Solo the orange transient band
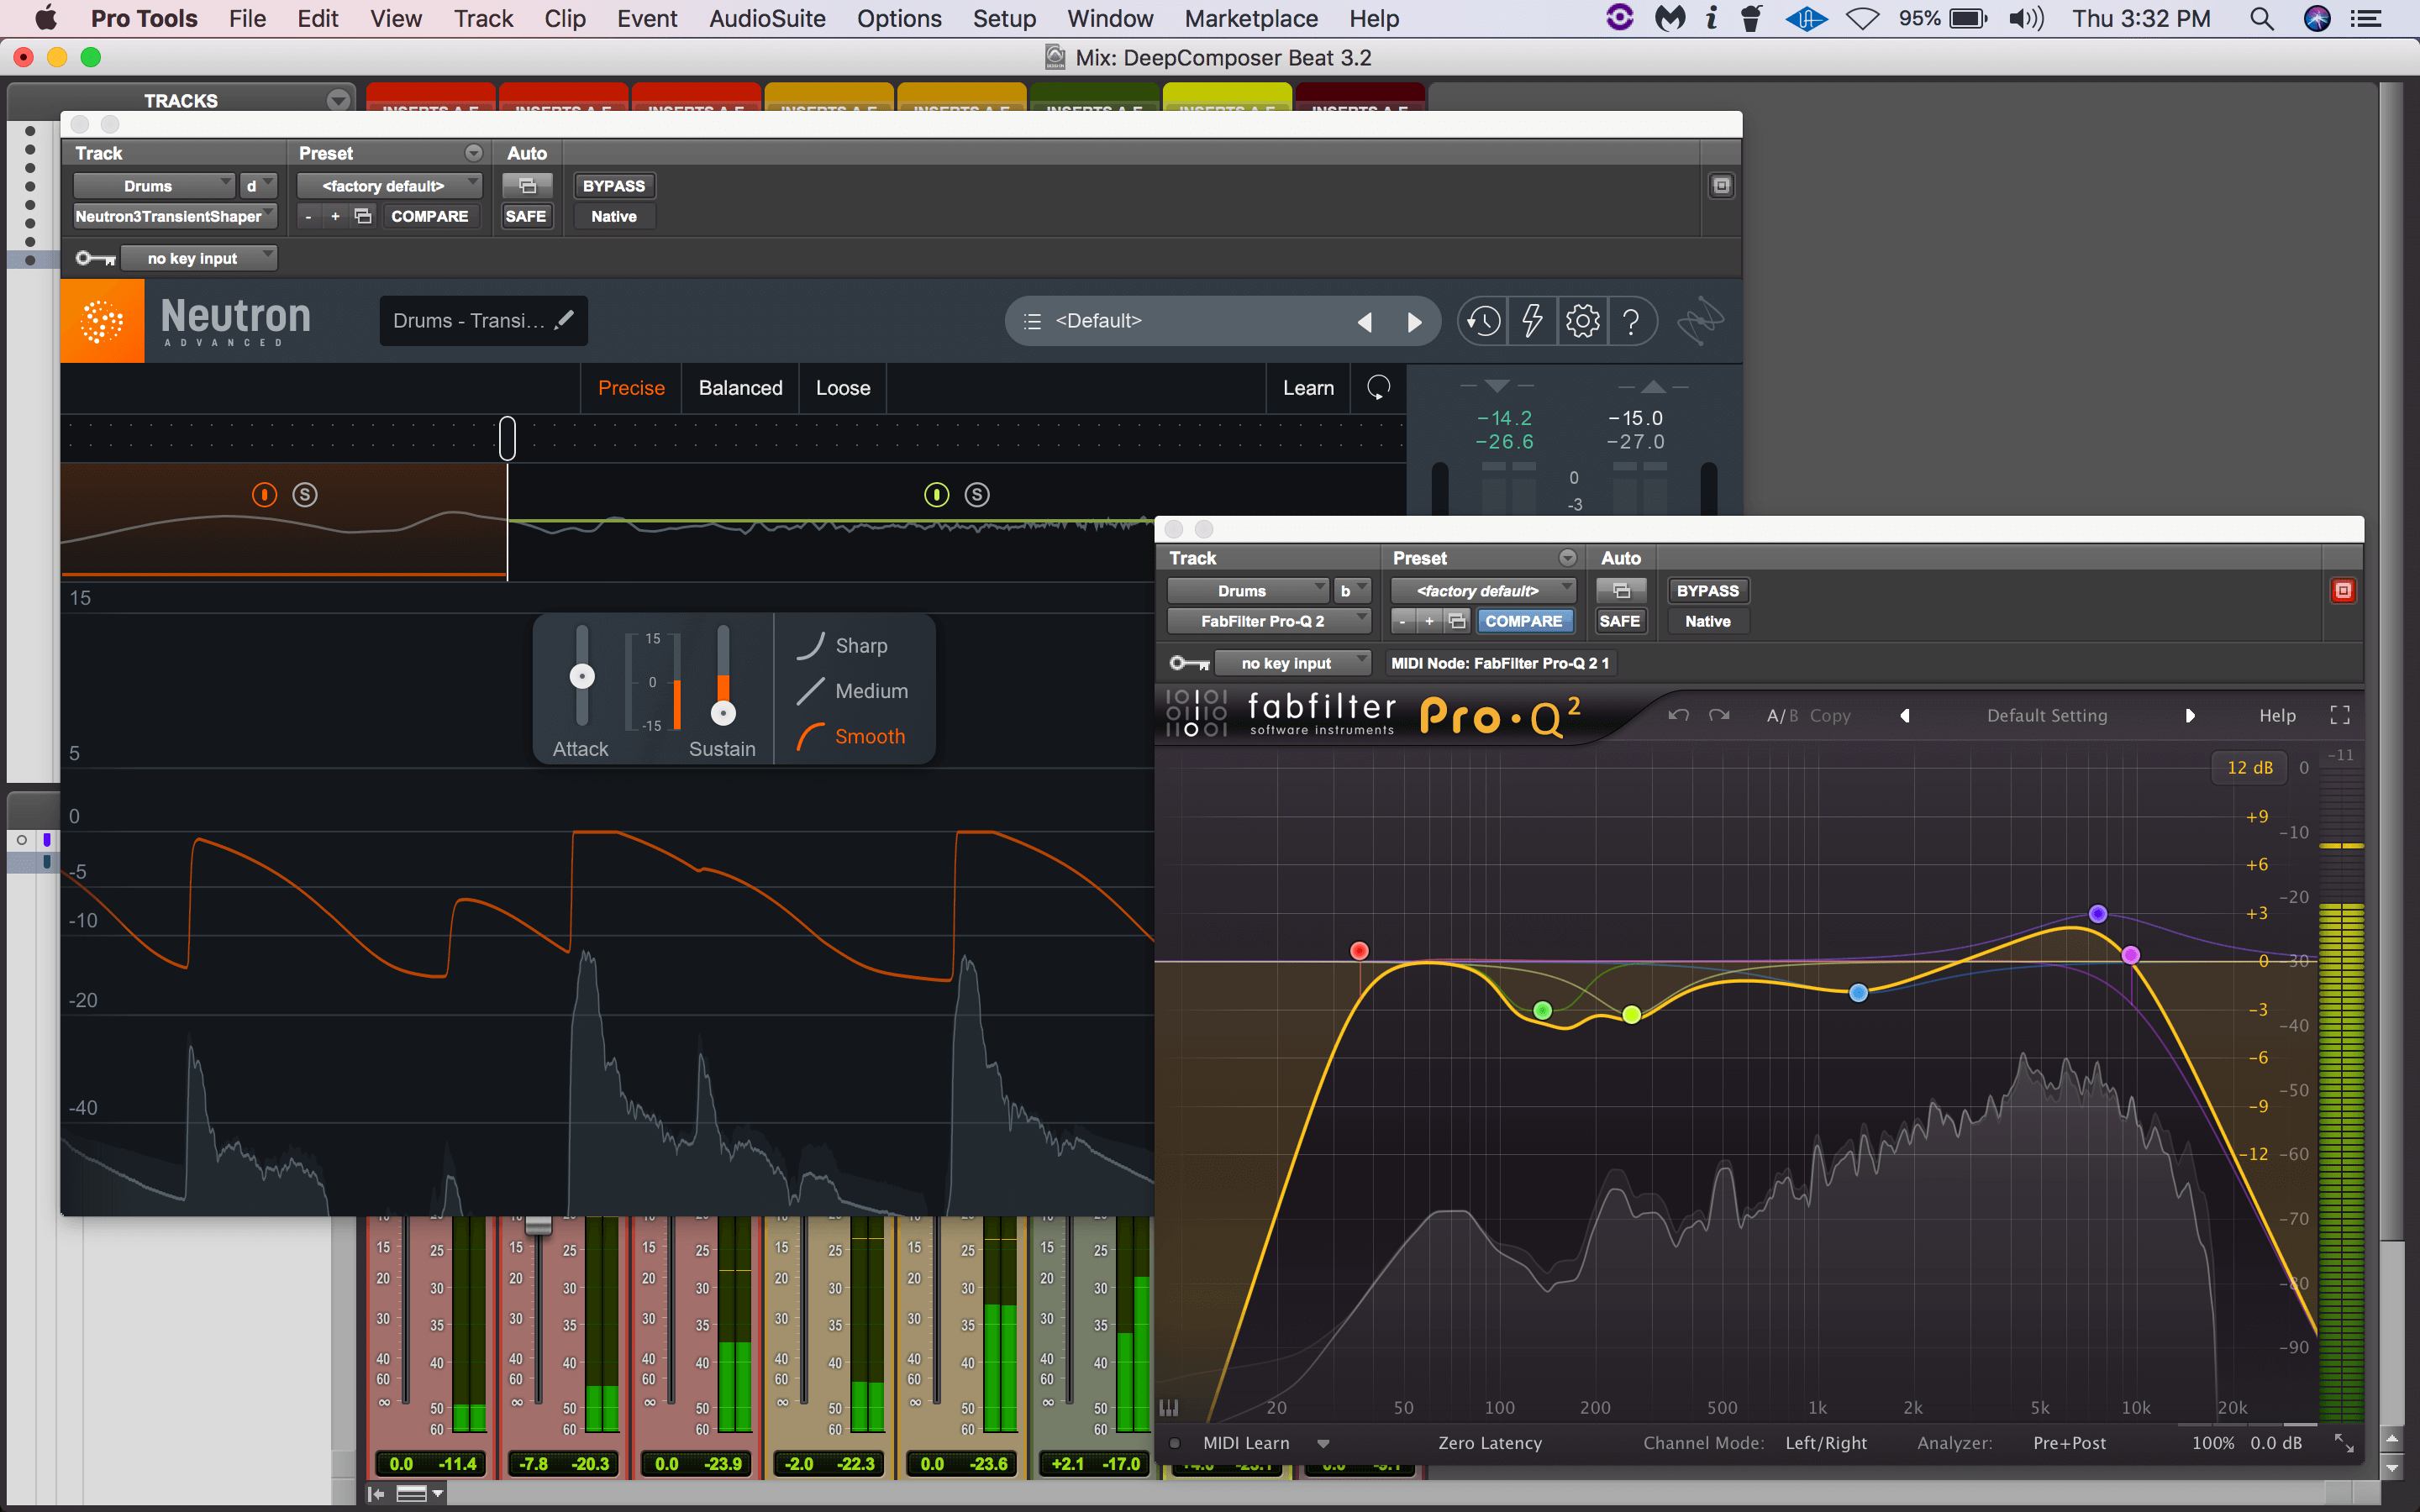 (x=305, y=494)
